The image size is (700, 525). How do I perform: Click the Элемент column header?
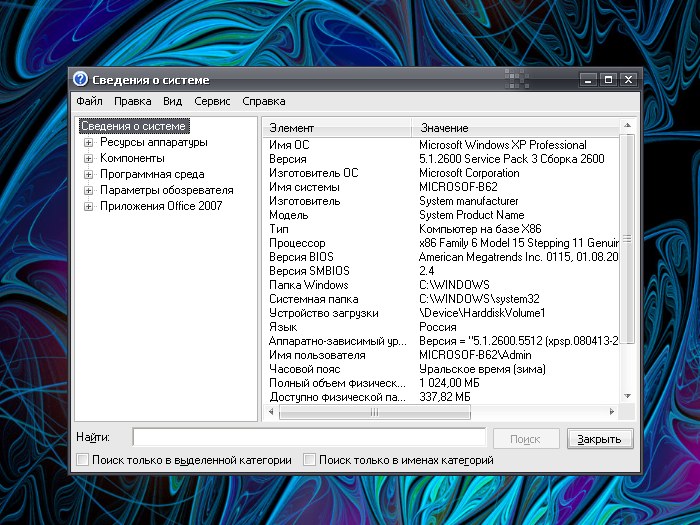coord(337,128)
